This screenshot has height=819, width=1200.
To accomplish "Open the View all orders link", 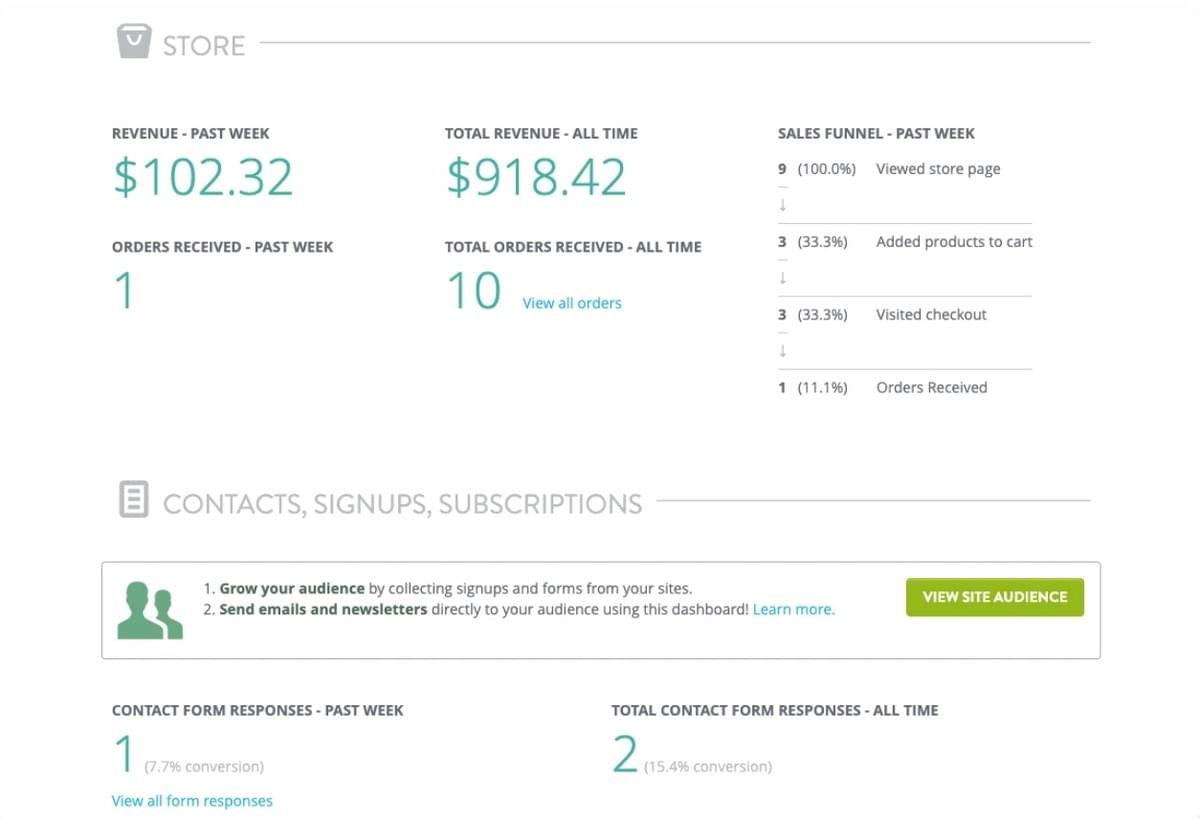I will (571, 303).
